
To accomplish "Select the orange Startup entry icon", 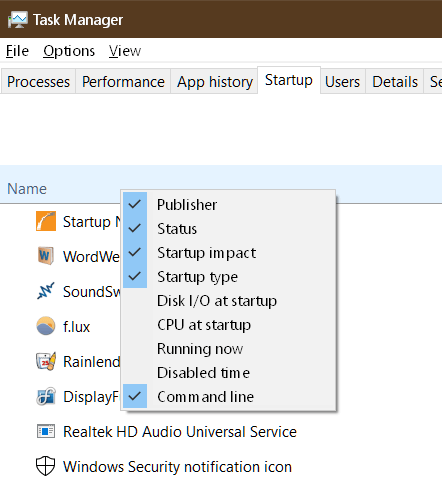I will click(x=46, y=221).
